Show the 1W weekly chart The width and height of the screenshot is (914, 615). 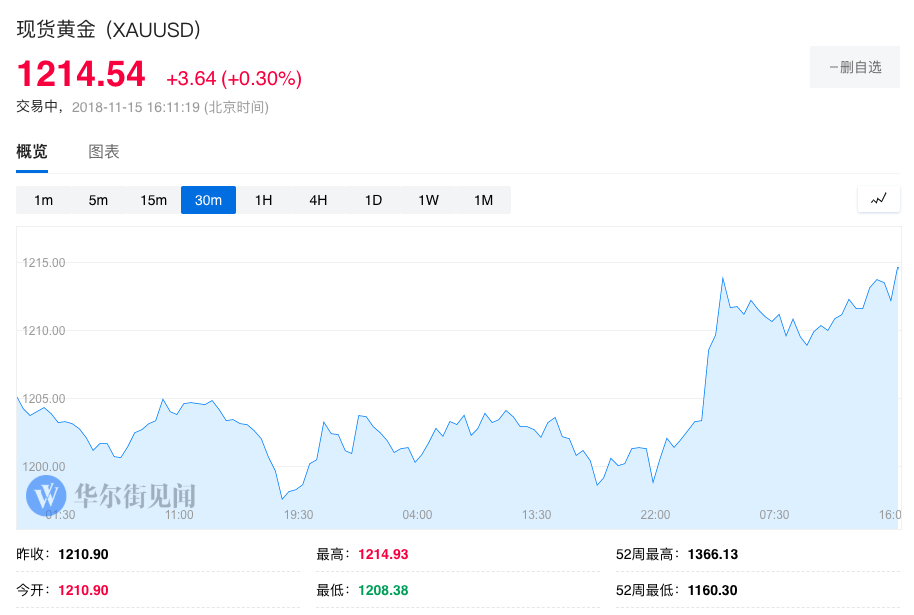(x=428, y=200)
